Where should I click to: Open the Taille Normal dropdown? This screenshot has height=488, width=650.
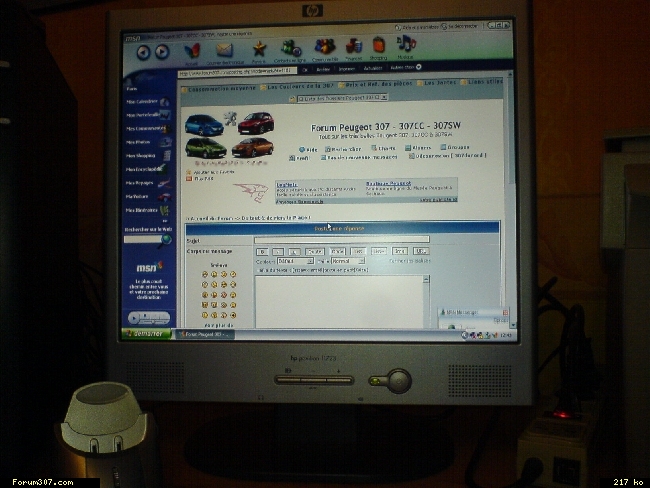pyautogui.click(x=348, y=261)
